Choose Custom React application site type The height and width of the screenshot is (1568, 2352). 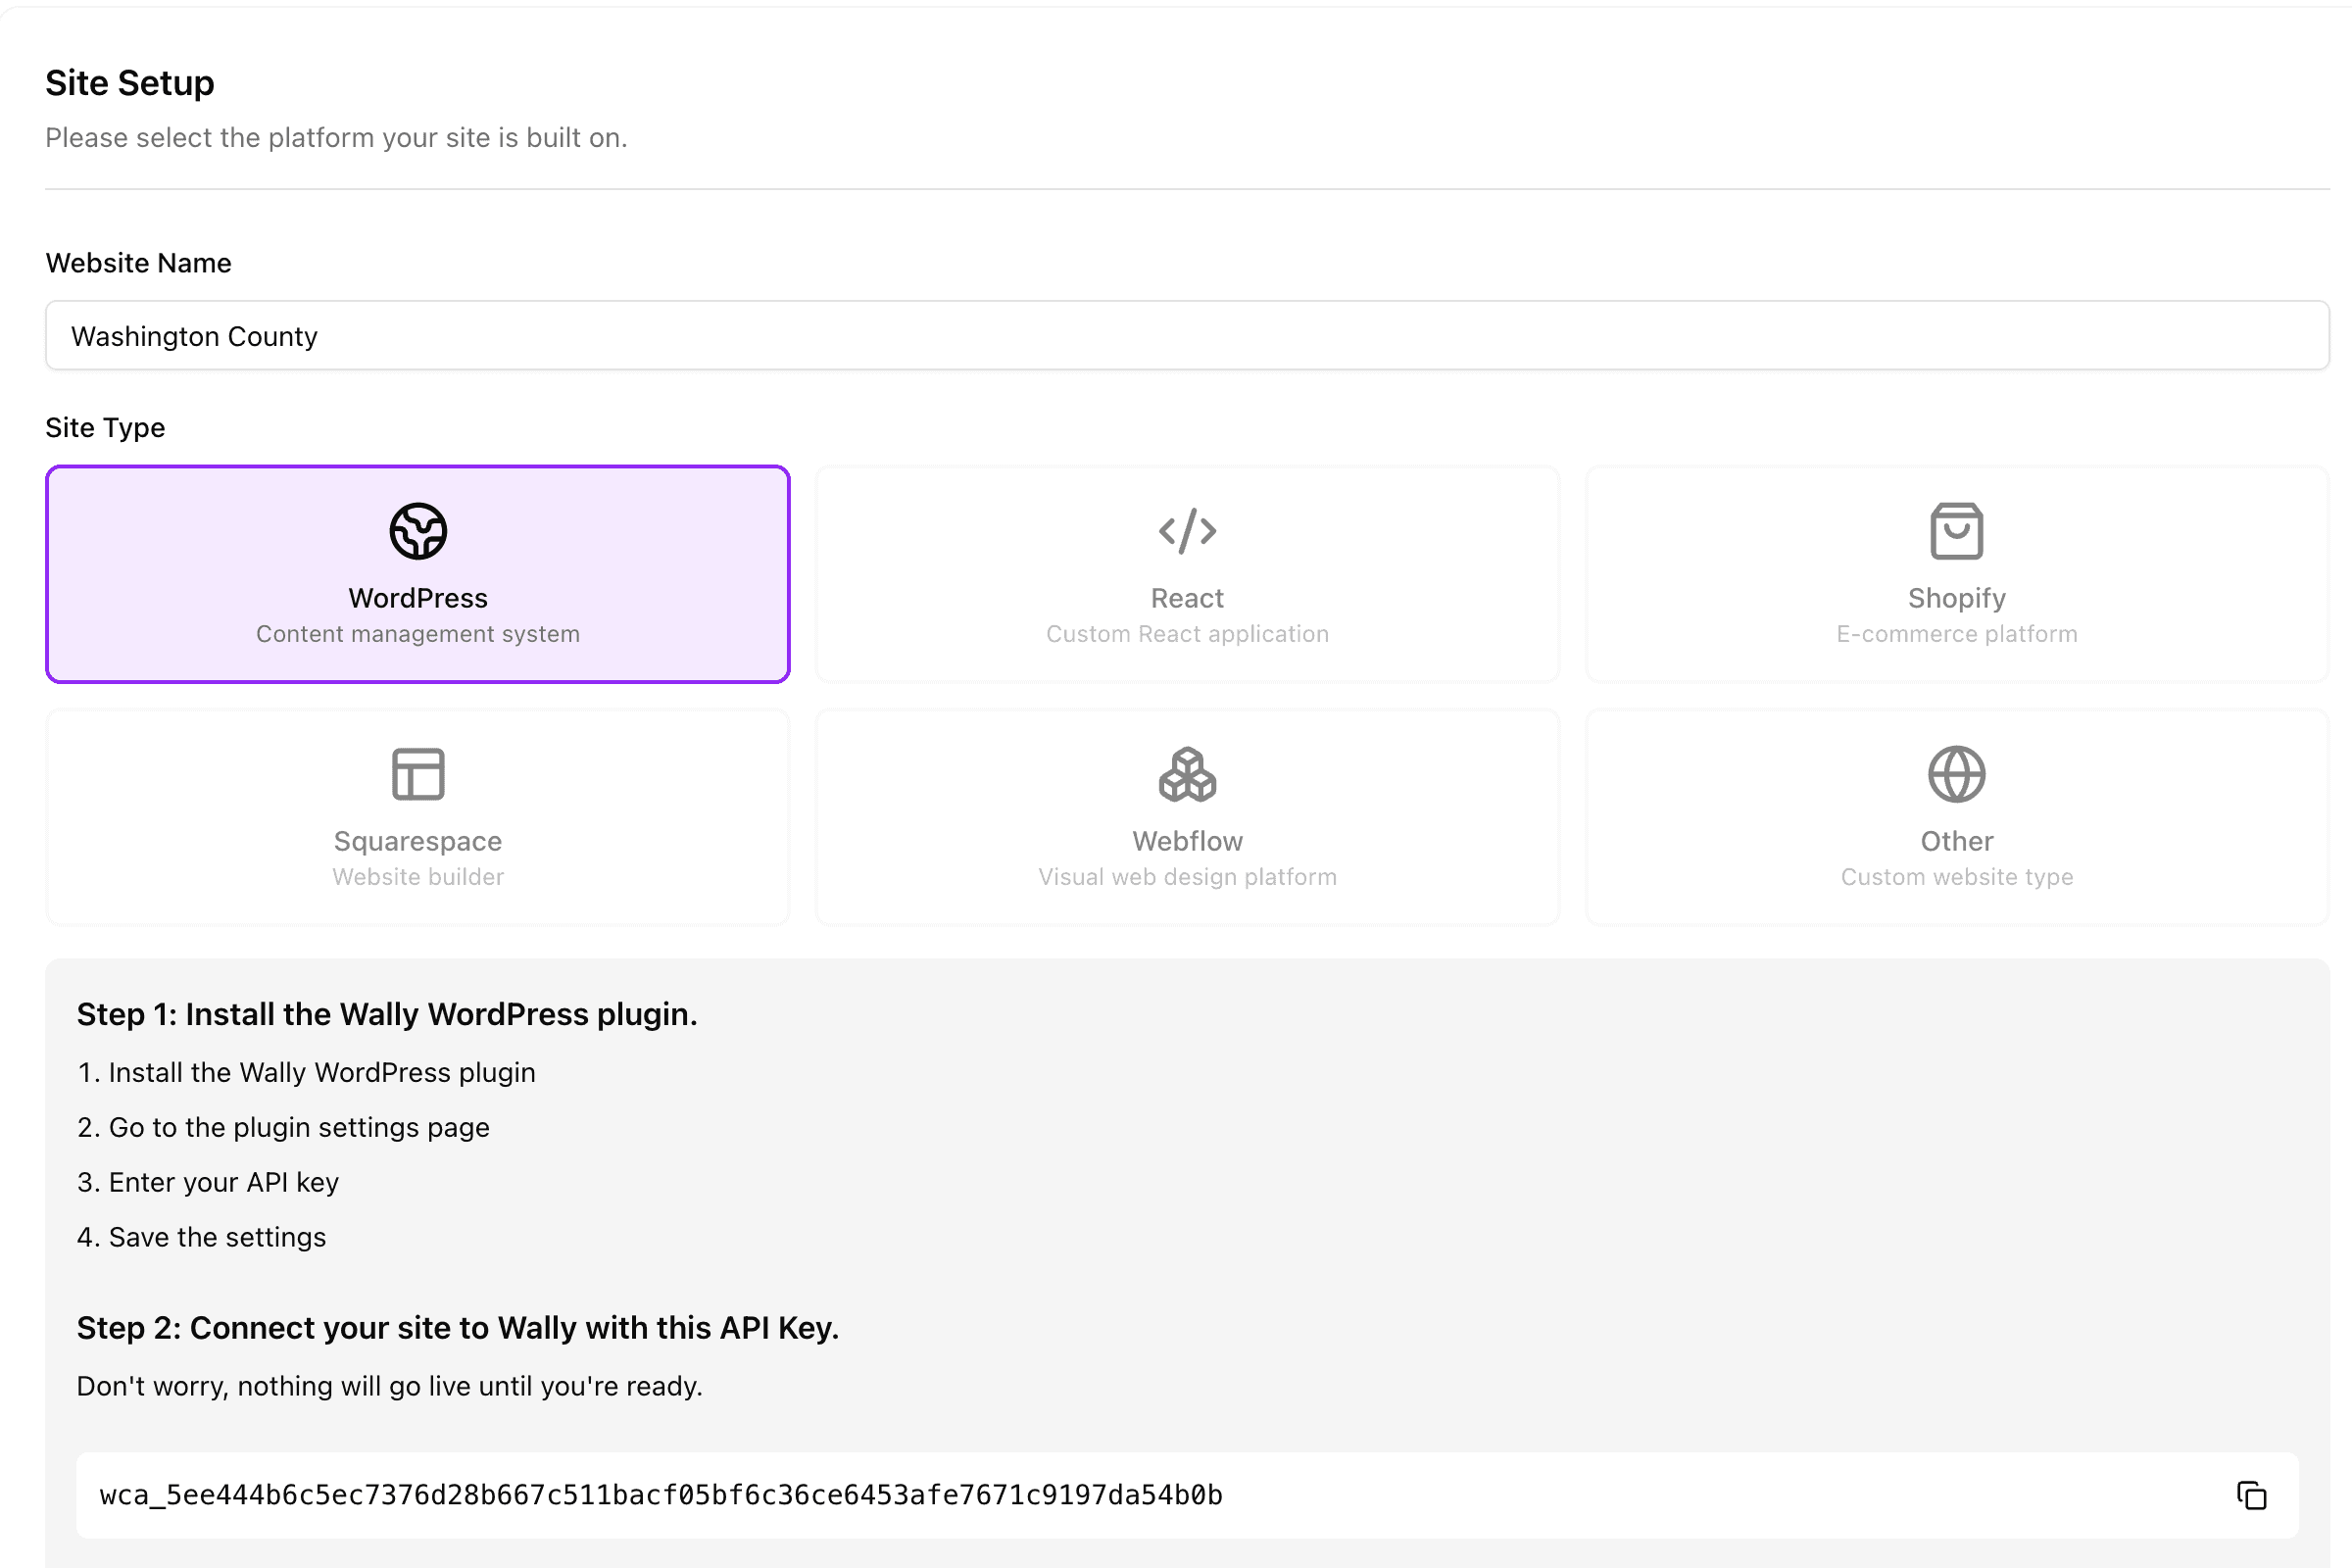point(1187,574)
